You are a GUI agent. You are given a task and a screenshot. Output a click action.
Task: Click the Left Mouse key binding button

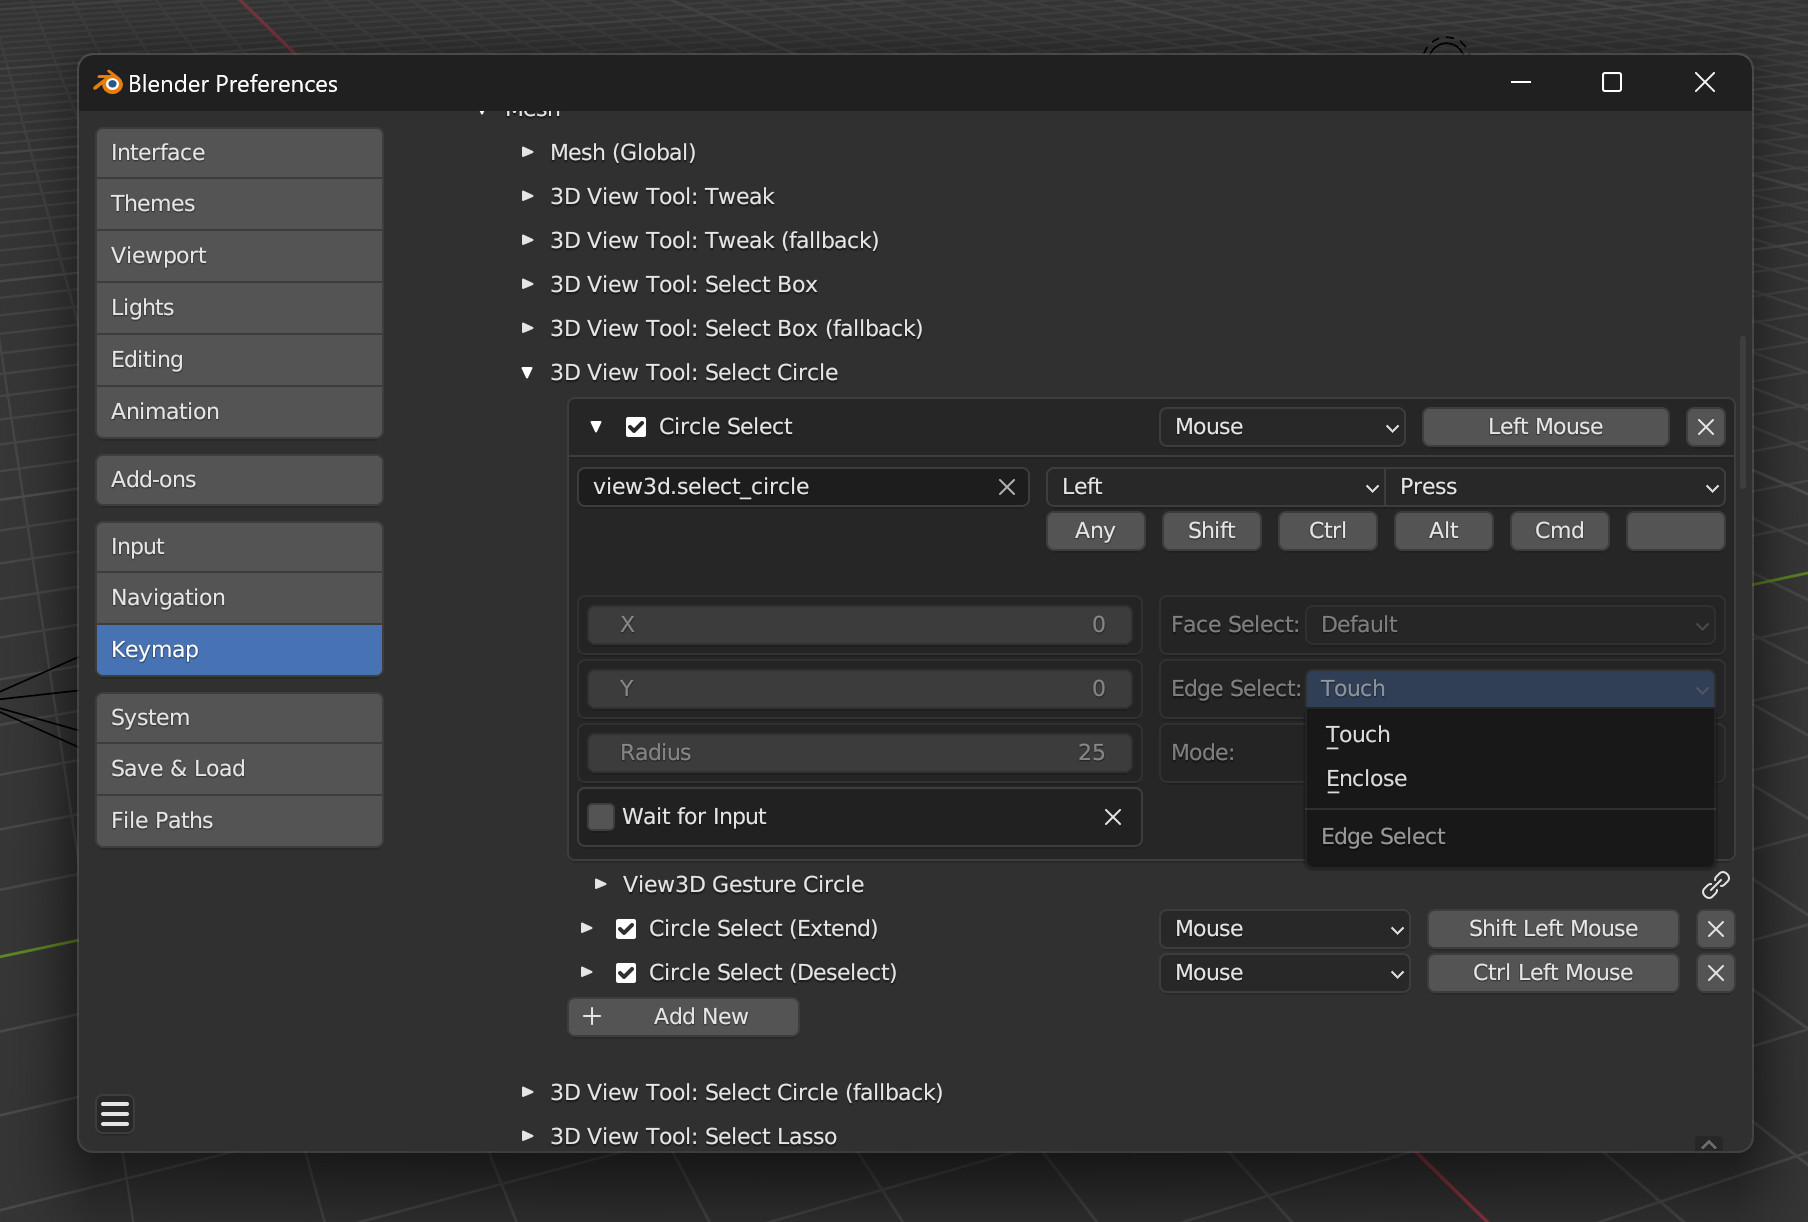[x=1546, y=427]
